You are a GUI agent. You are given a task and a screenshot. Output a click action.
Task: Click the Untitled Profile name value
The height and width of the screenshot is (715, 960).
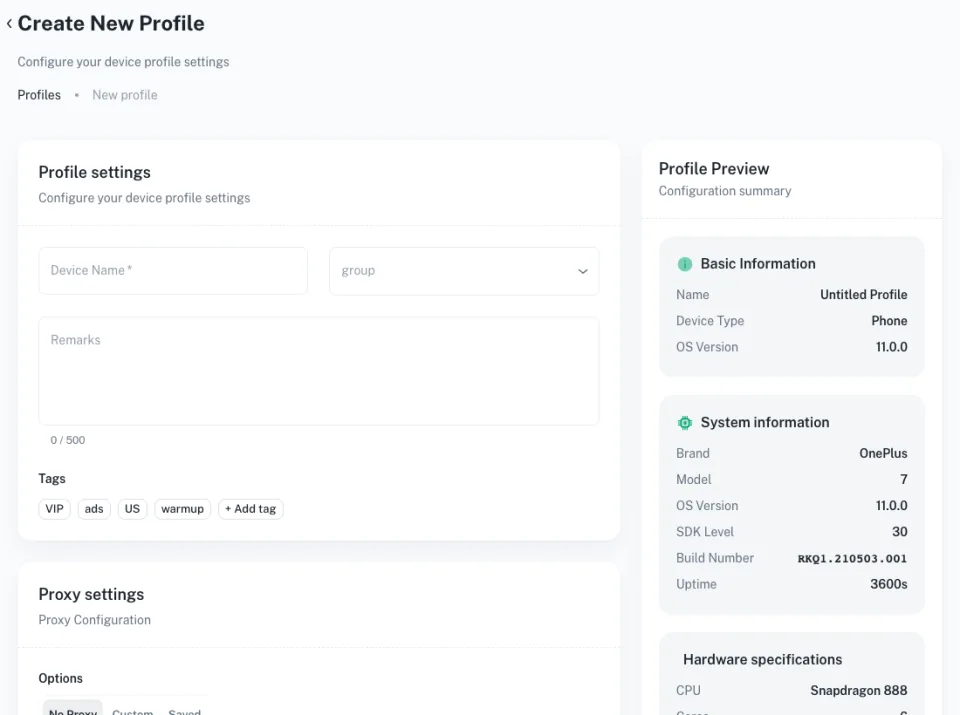tap(863, 294)
